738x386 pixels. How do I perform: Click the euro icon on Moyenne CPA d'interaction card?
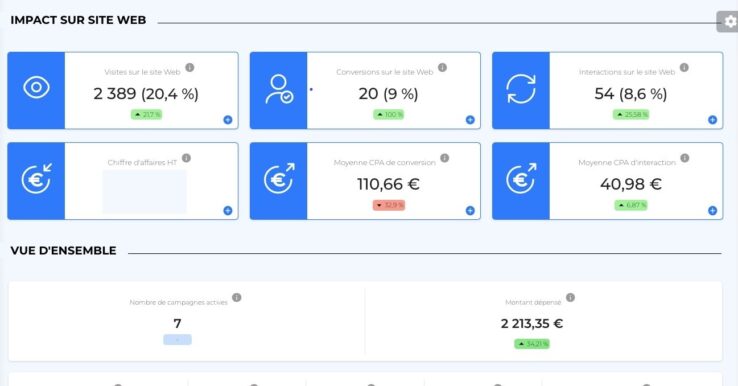521,178
